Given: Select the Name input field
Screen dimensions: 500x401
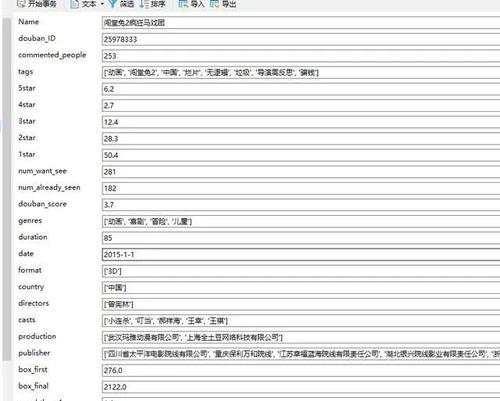Looking at the screenshot, I should point(301,23).
